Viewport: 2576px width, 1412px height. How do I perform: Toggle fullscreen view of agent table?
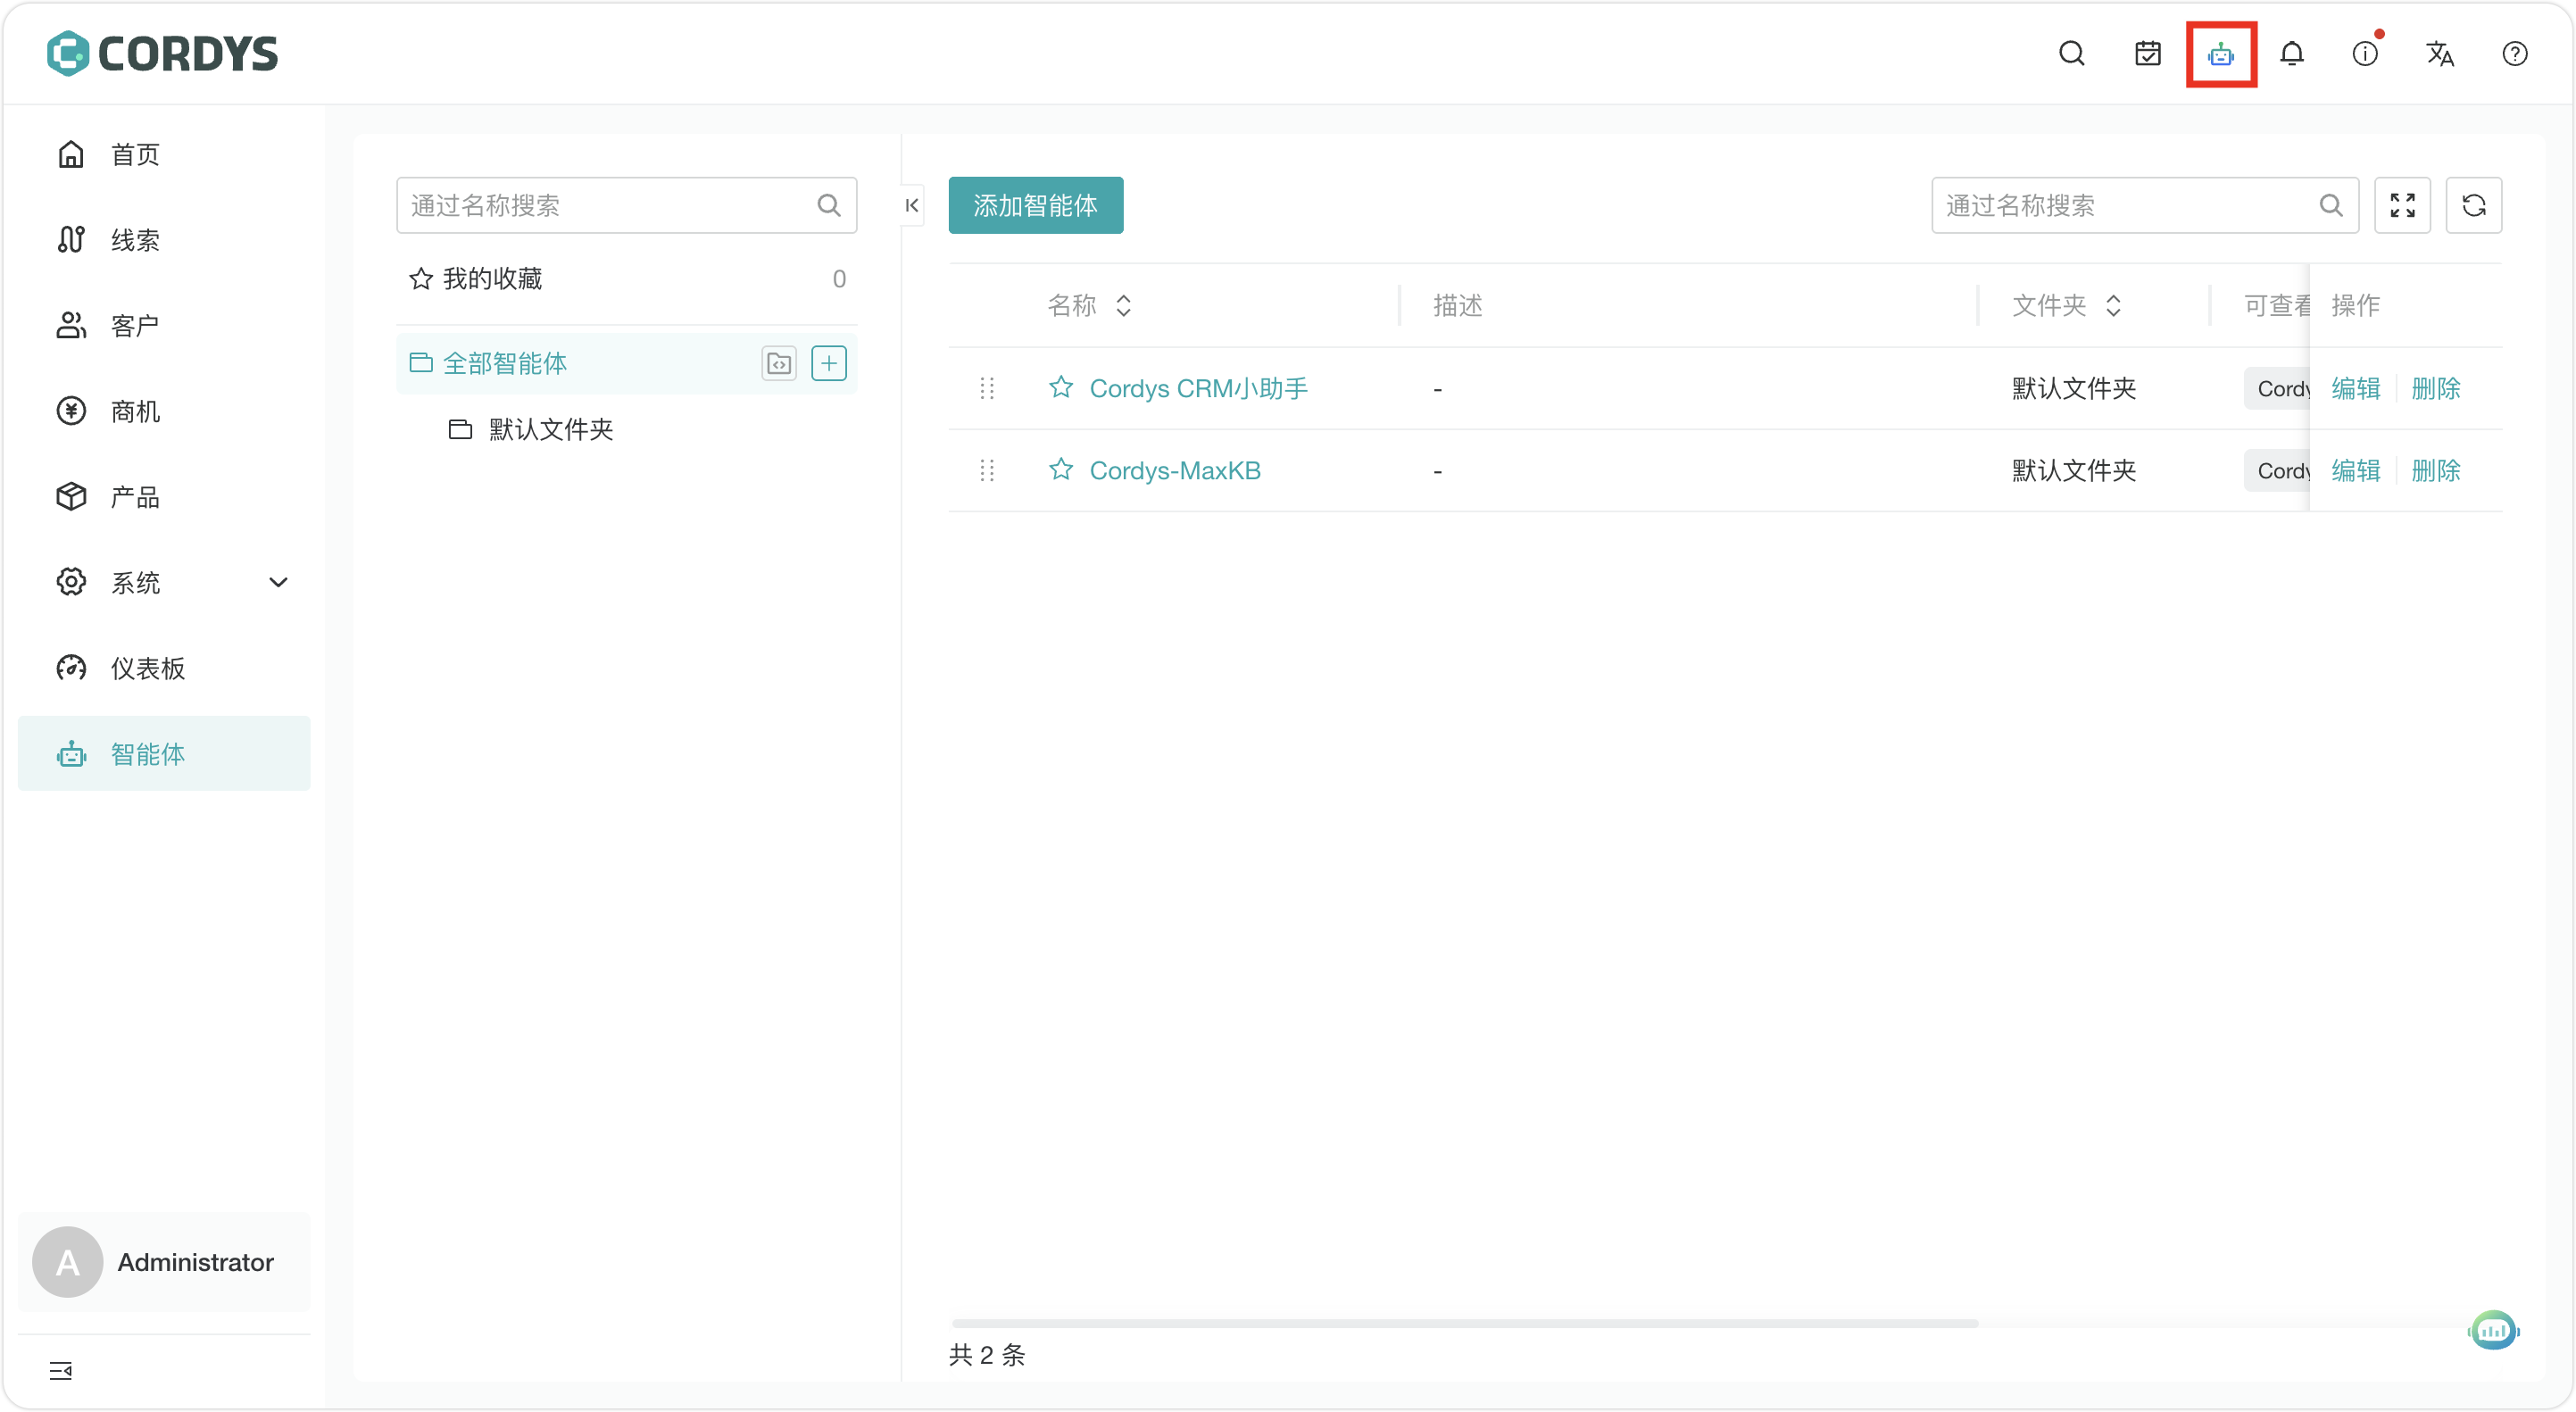(x=2402, y=205)
